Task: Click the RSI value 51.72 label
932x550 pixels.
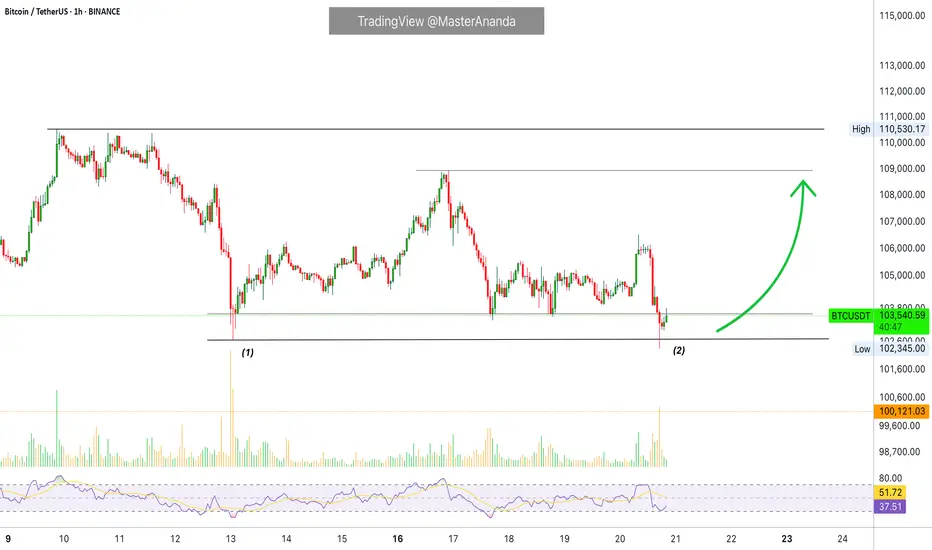Action: [890, 492]
